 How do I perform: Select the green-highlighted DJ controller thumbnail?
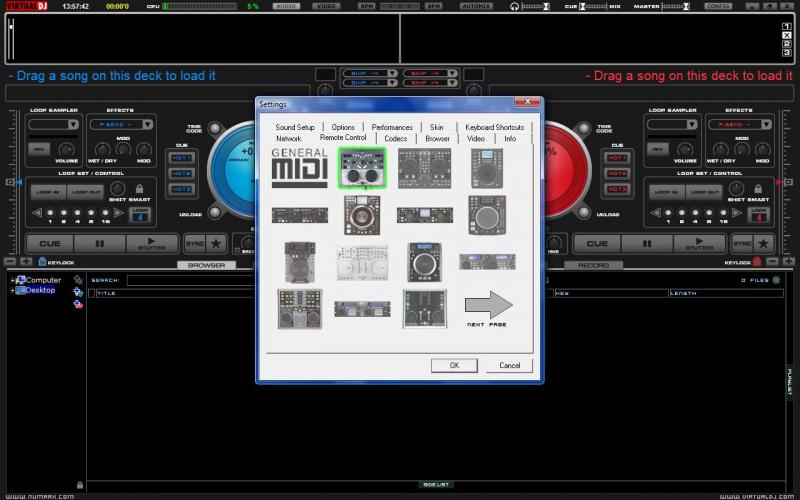362,168
